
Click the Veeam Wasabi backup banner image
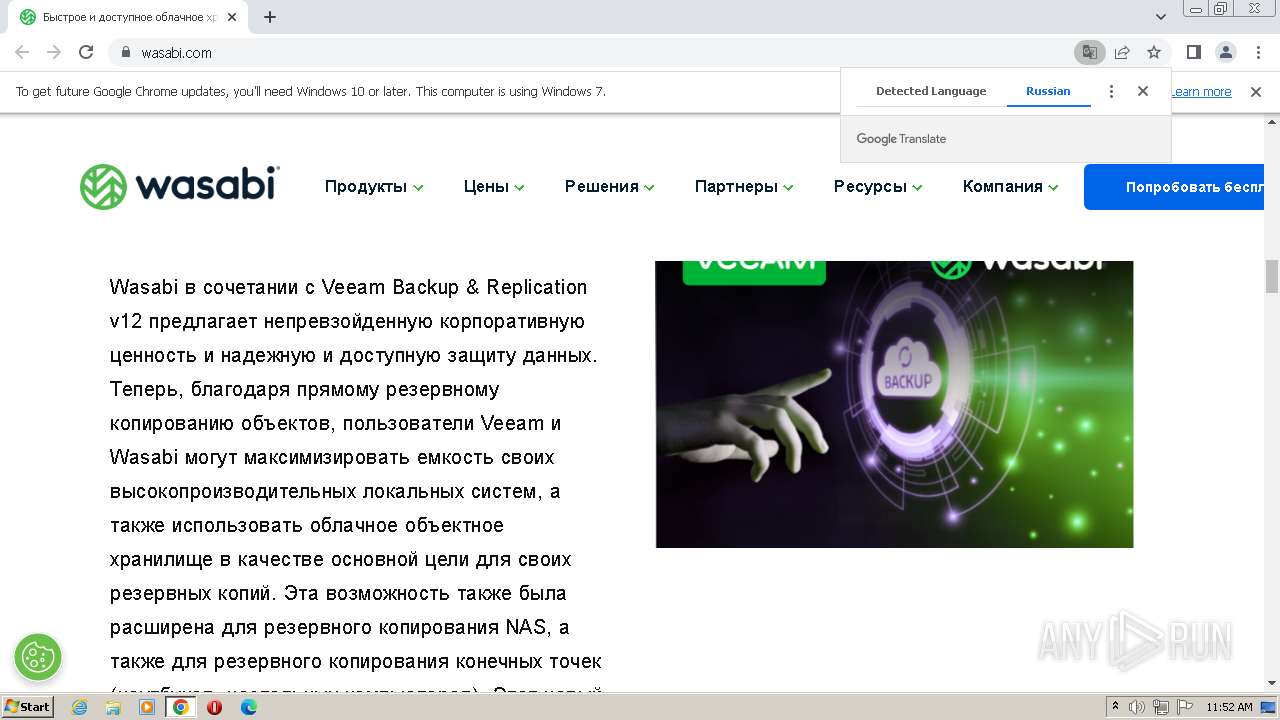click(894, 404)
